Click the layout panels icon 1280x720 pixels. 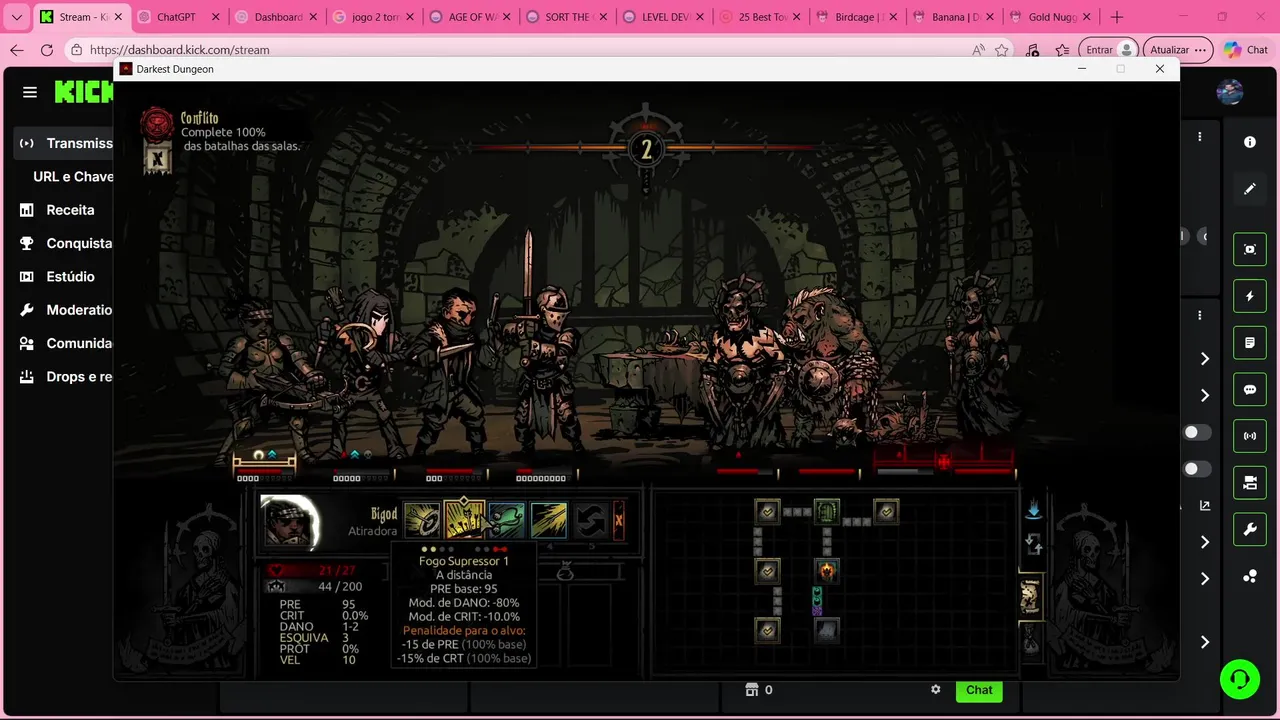tap(1250, 483)
